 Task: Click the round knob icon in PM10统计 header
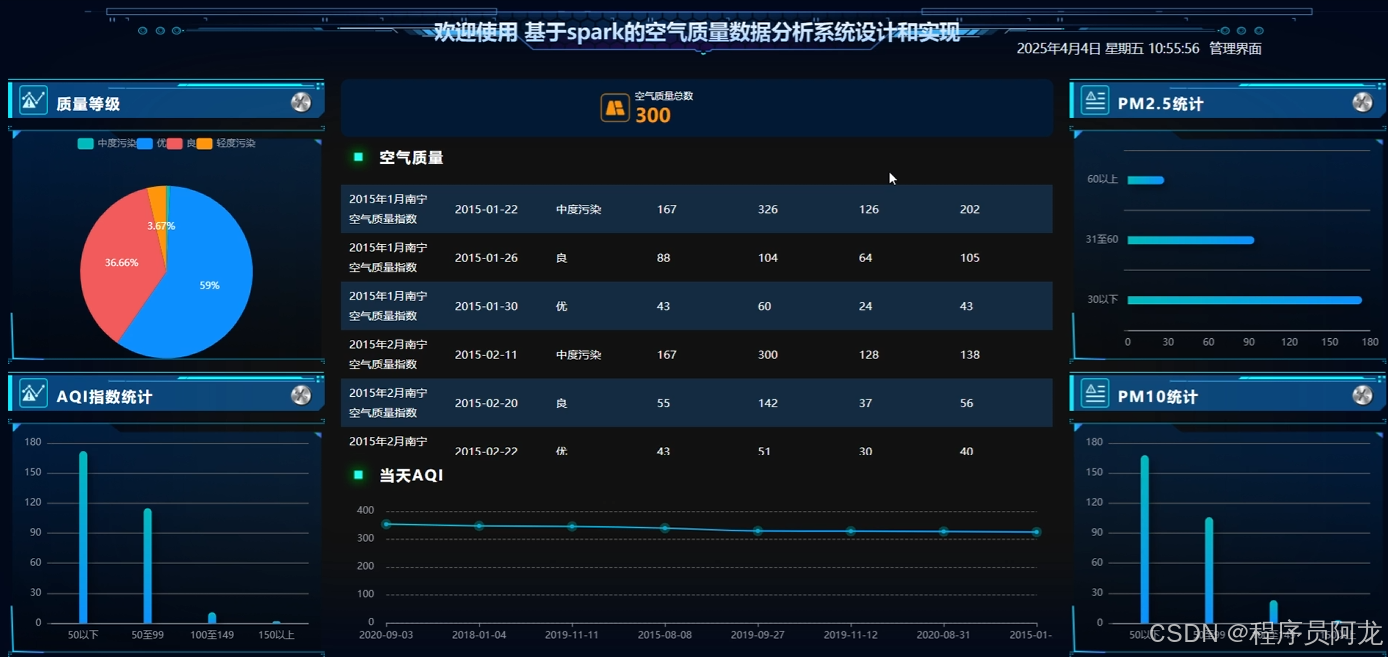click(1362, 395)
